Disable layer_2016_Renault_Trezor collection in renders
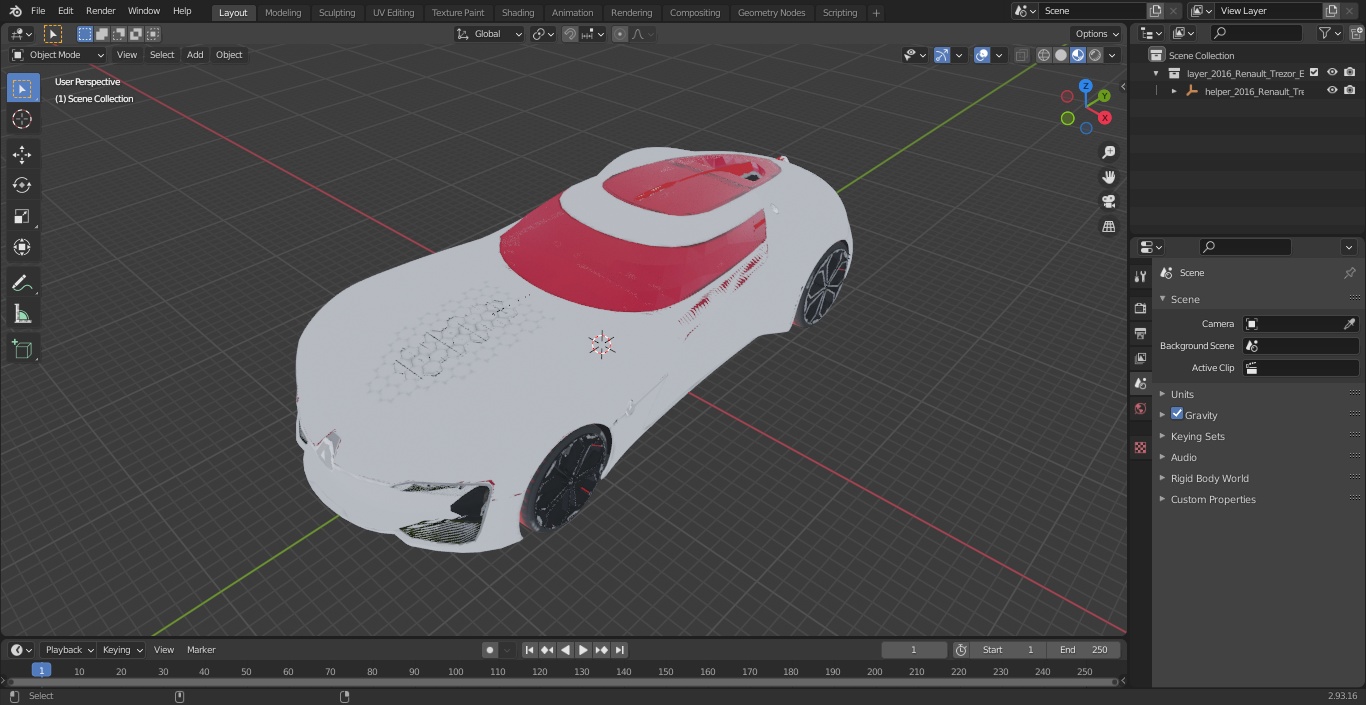Image resolution: width=1366 pixels, height=705 pixels. coord(1350,73)
